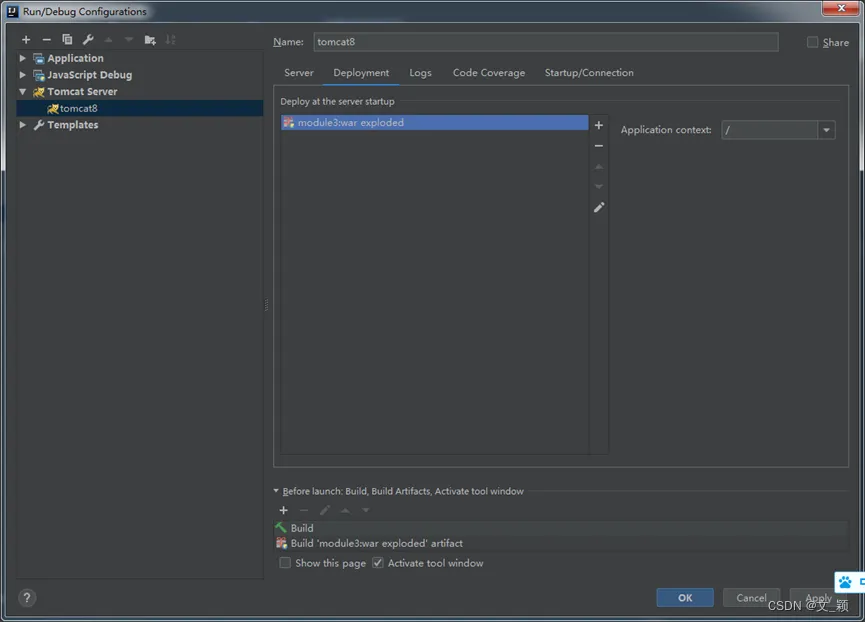Expand the Templates tree node
865x622 pixels.
pyautogui.click(x=23, y=125)
